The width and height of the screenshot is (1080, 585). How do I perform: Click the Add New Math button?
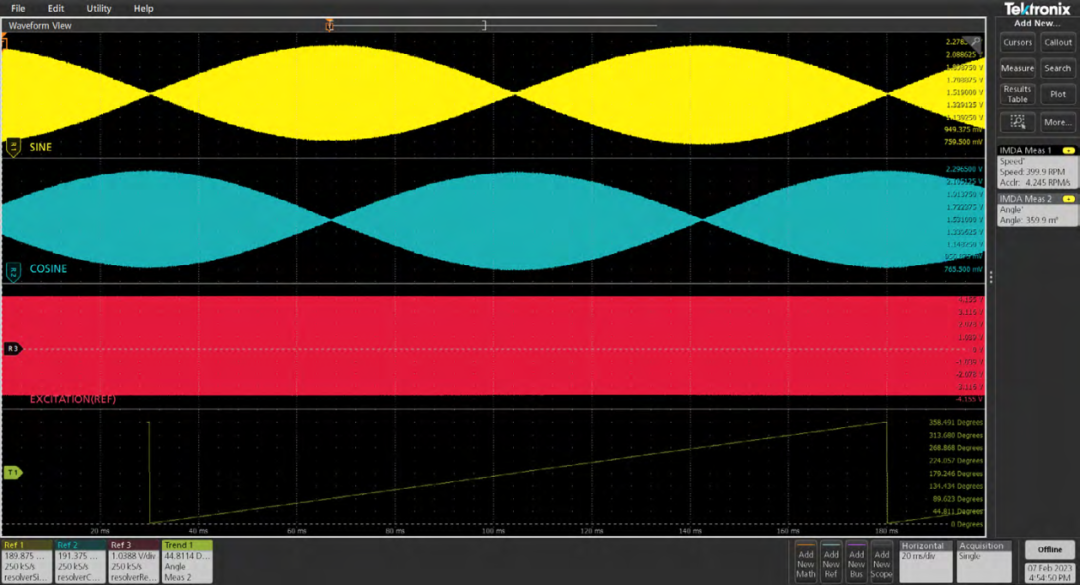[x=806, y=563]
